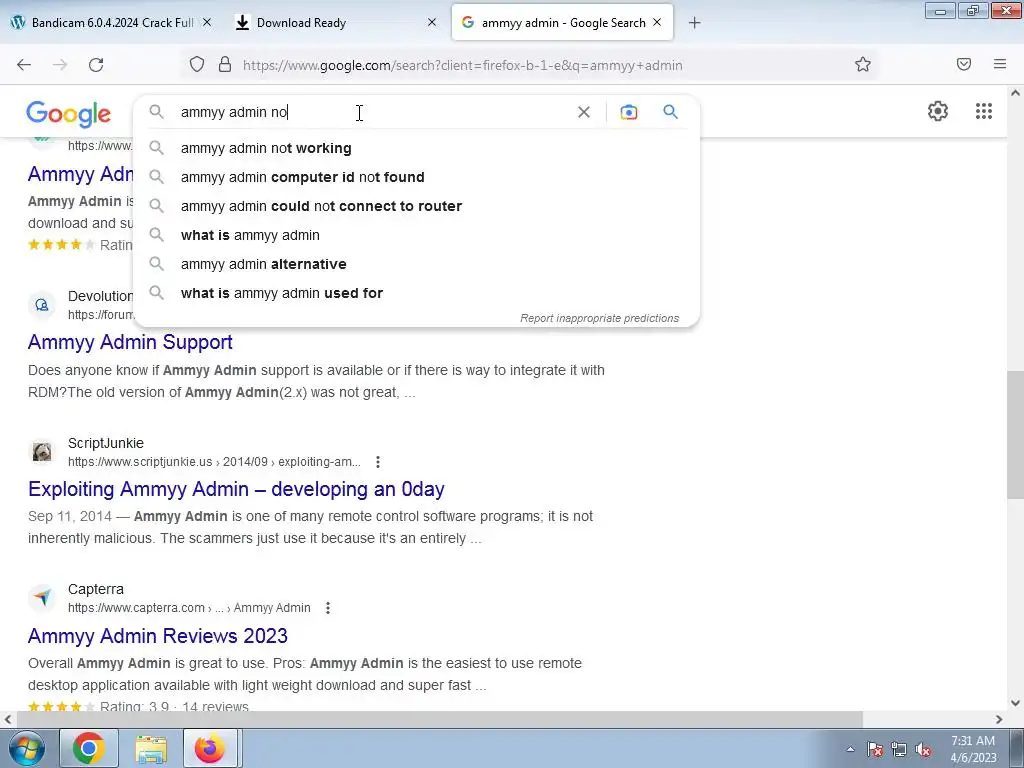Open the tracking protection shield icon
The image size is (1024, 768).
pyautogui.click(x=197, y=65)
